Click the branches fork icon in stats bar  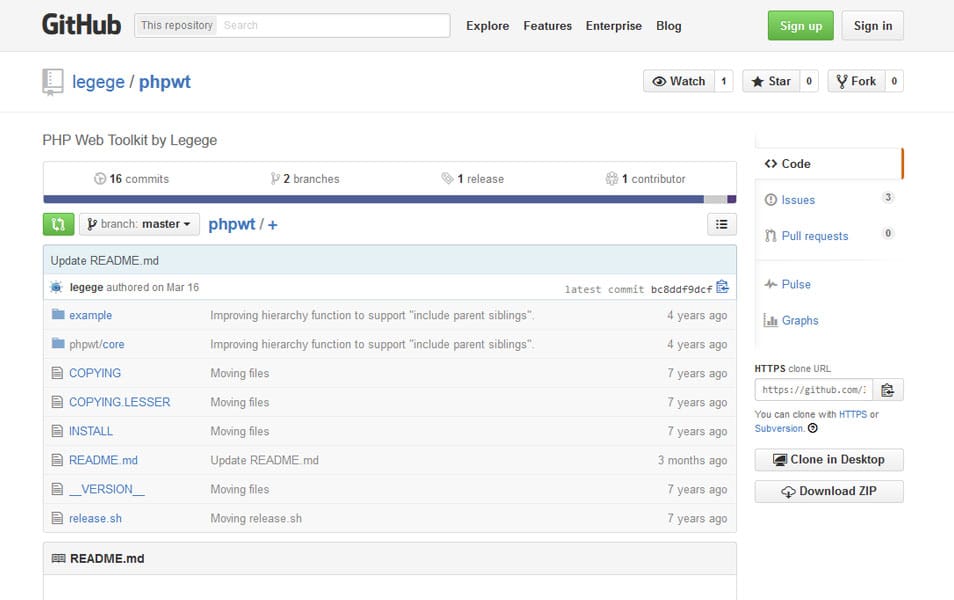coord(275,178)
